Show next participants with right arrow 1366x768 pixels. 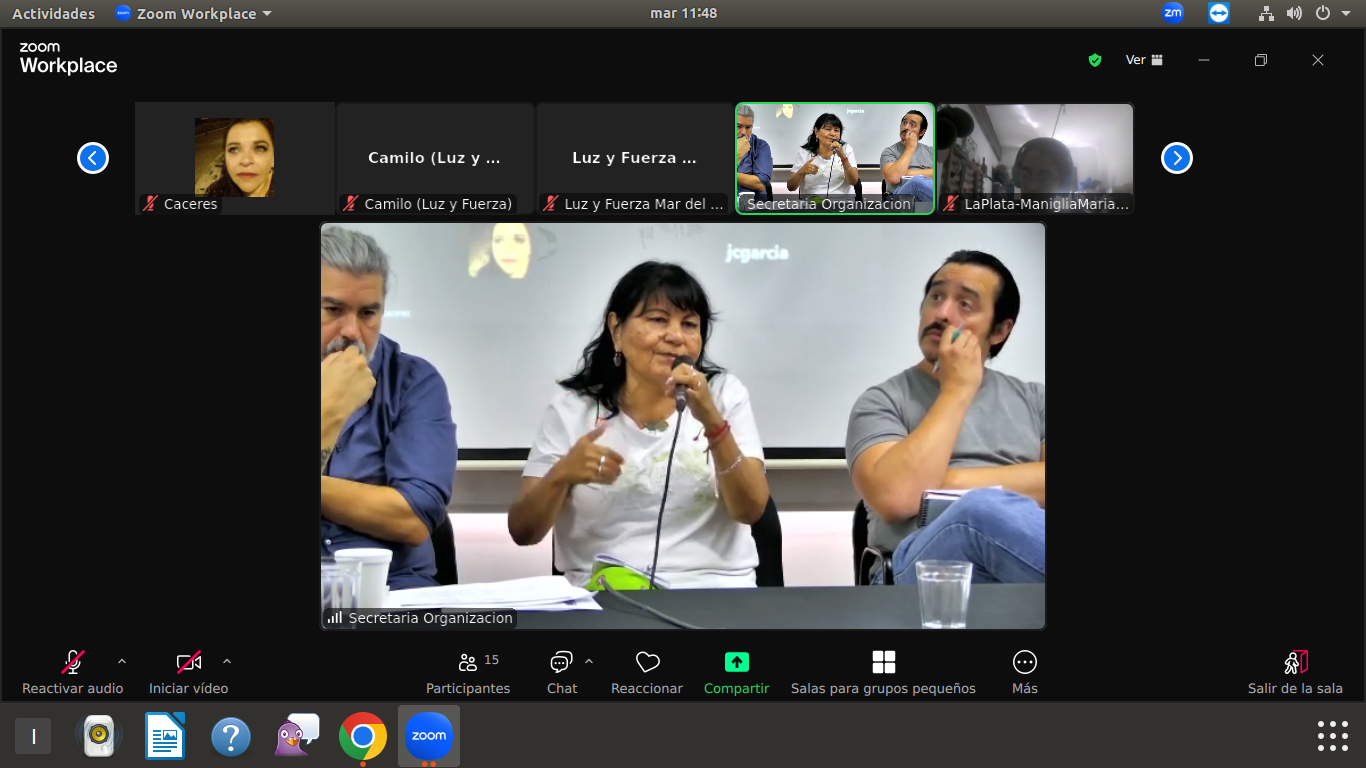1176,158
